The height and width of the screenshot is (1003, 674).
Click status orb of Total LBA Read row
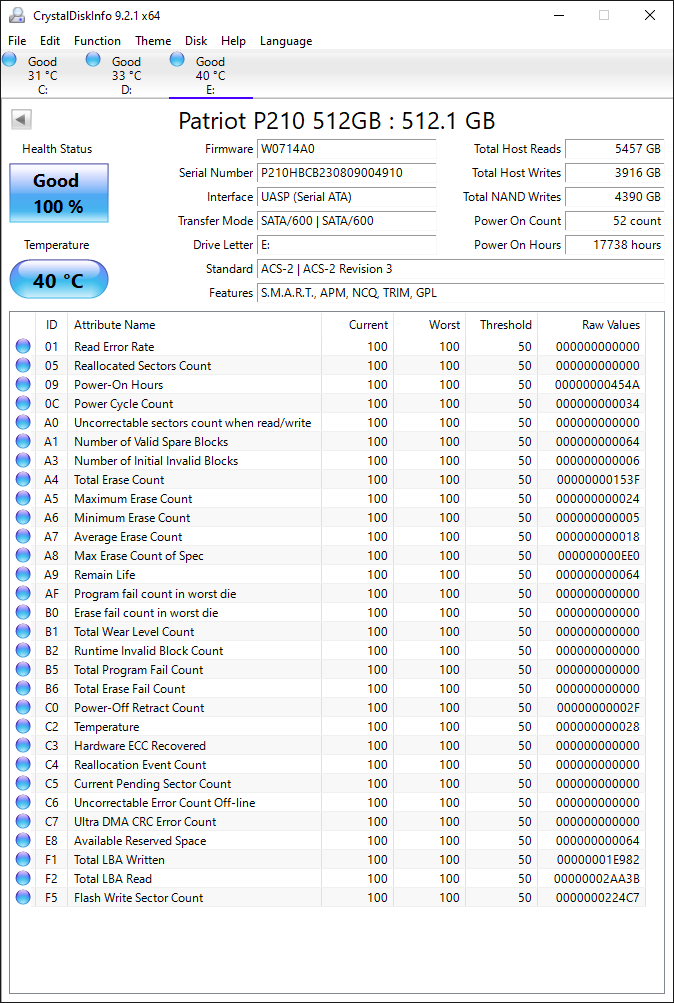coord(23,879)
